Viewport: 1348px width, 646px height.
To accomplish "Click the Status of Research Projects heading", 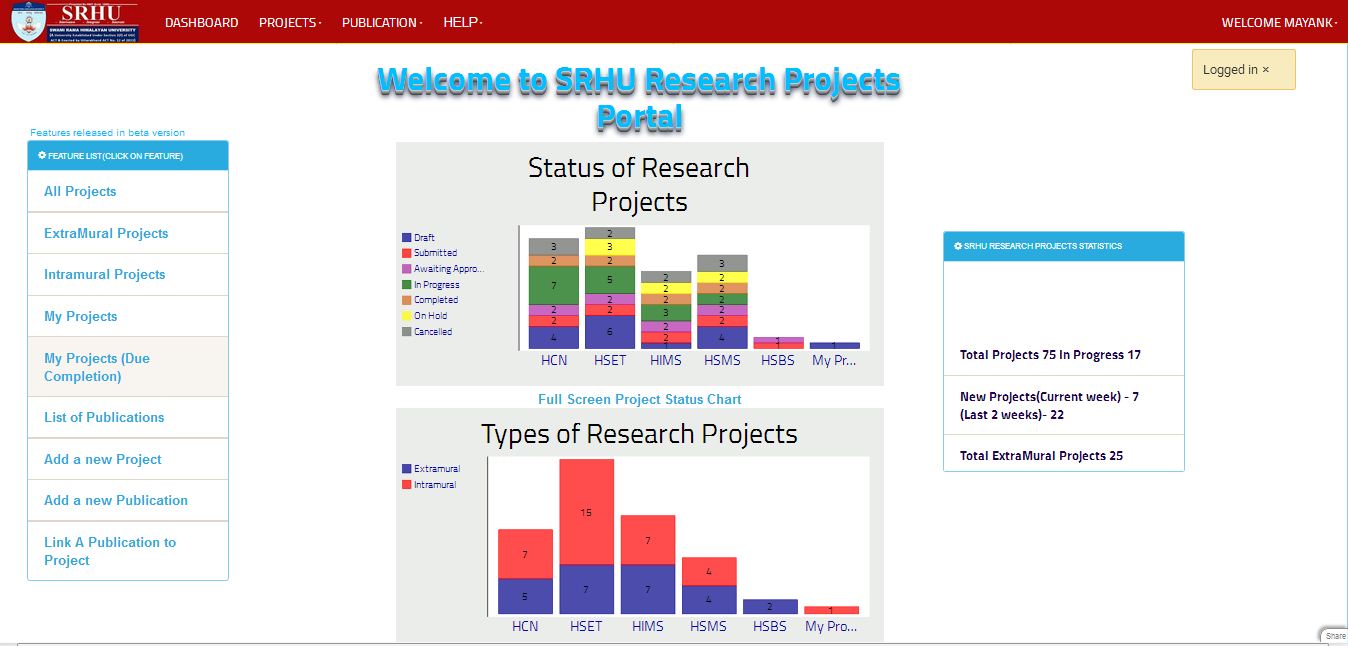I will pyautogui.click(x=639, y=184).
